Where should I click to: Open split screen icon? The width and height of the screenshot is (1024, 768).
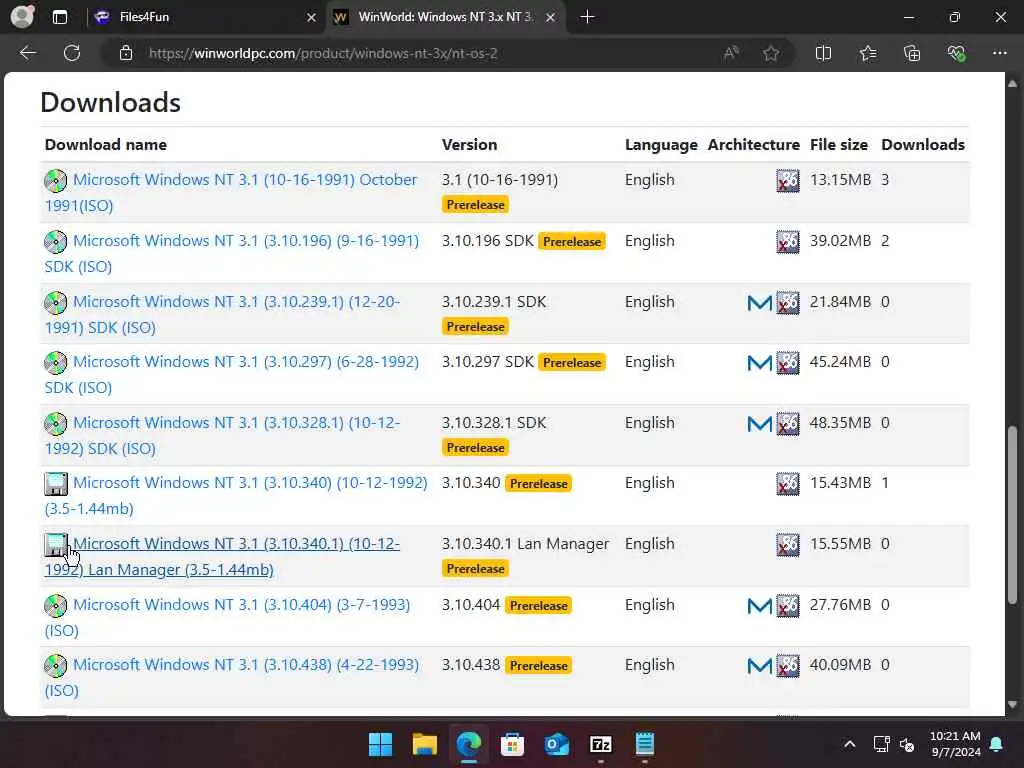tap(824, 53)
